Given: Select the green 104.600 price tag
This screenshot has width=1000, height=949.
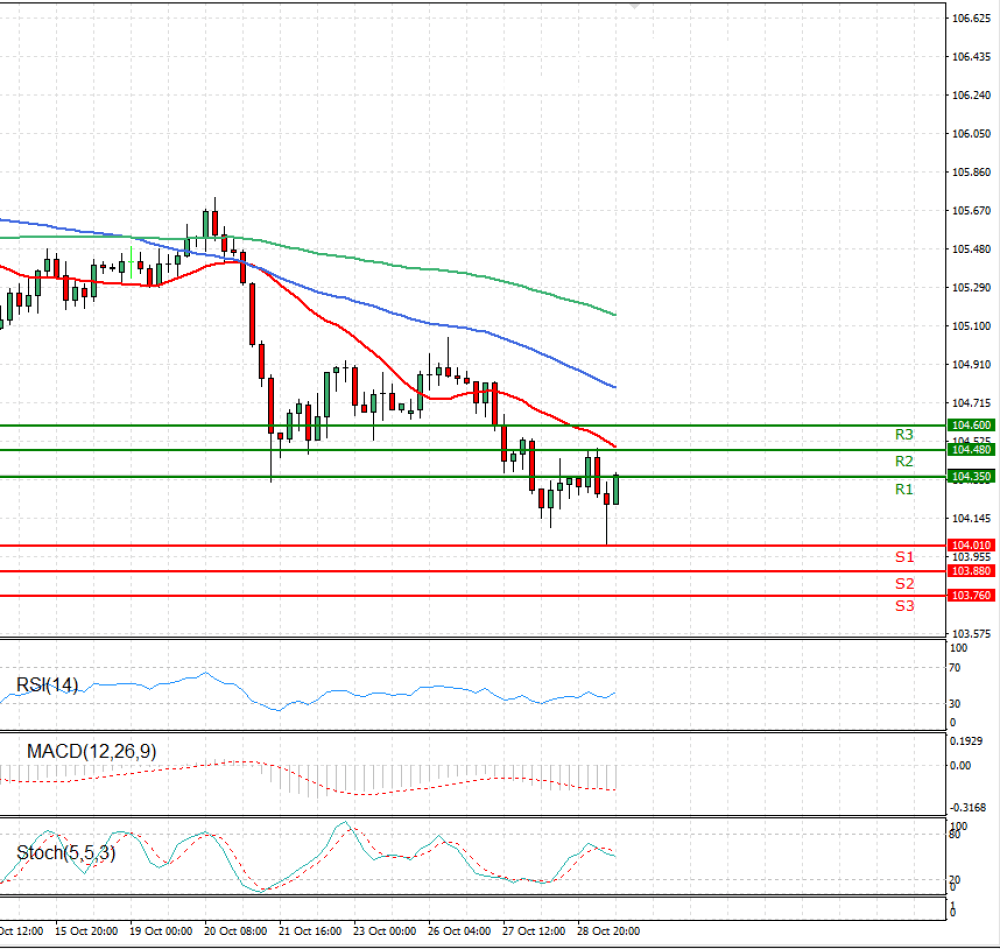Looking at the screenshot, I should pyautogui.click(x=971, y=425).
